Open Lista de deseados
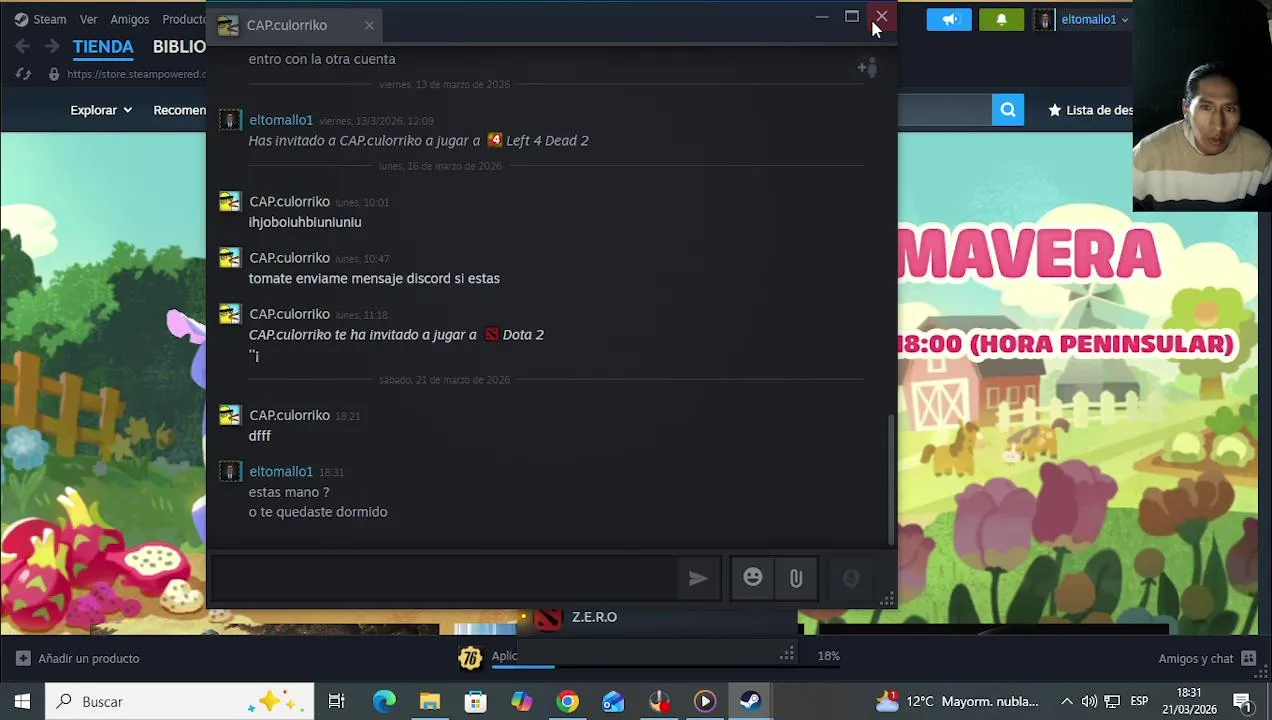Screen dimensions: 1272x720 pyautogui.click(x=1090, y=110)
